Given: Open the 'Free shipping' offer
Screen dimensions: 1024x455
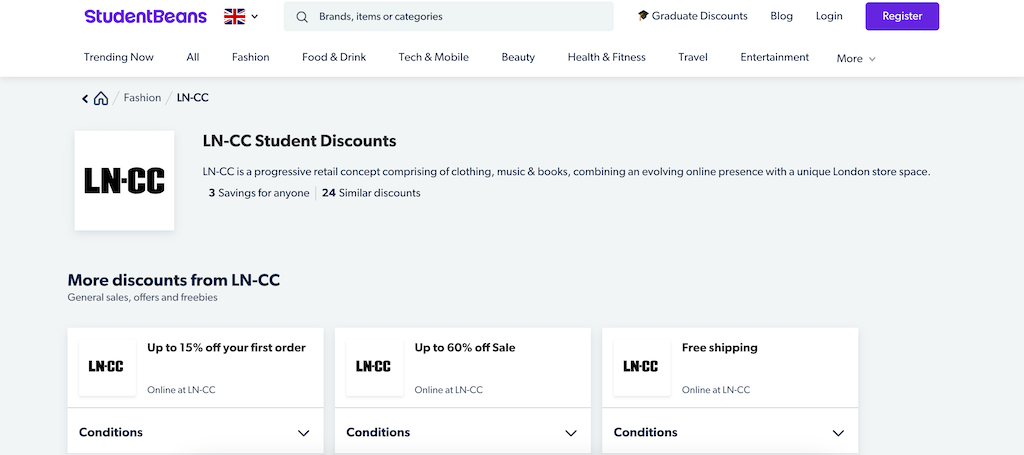Looking at the screenshot, I should pos(720,348).
